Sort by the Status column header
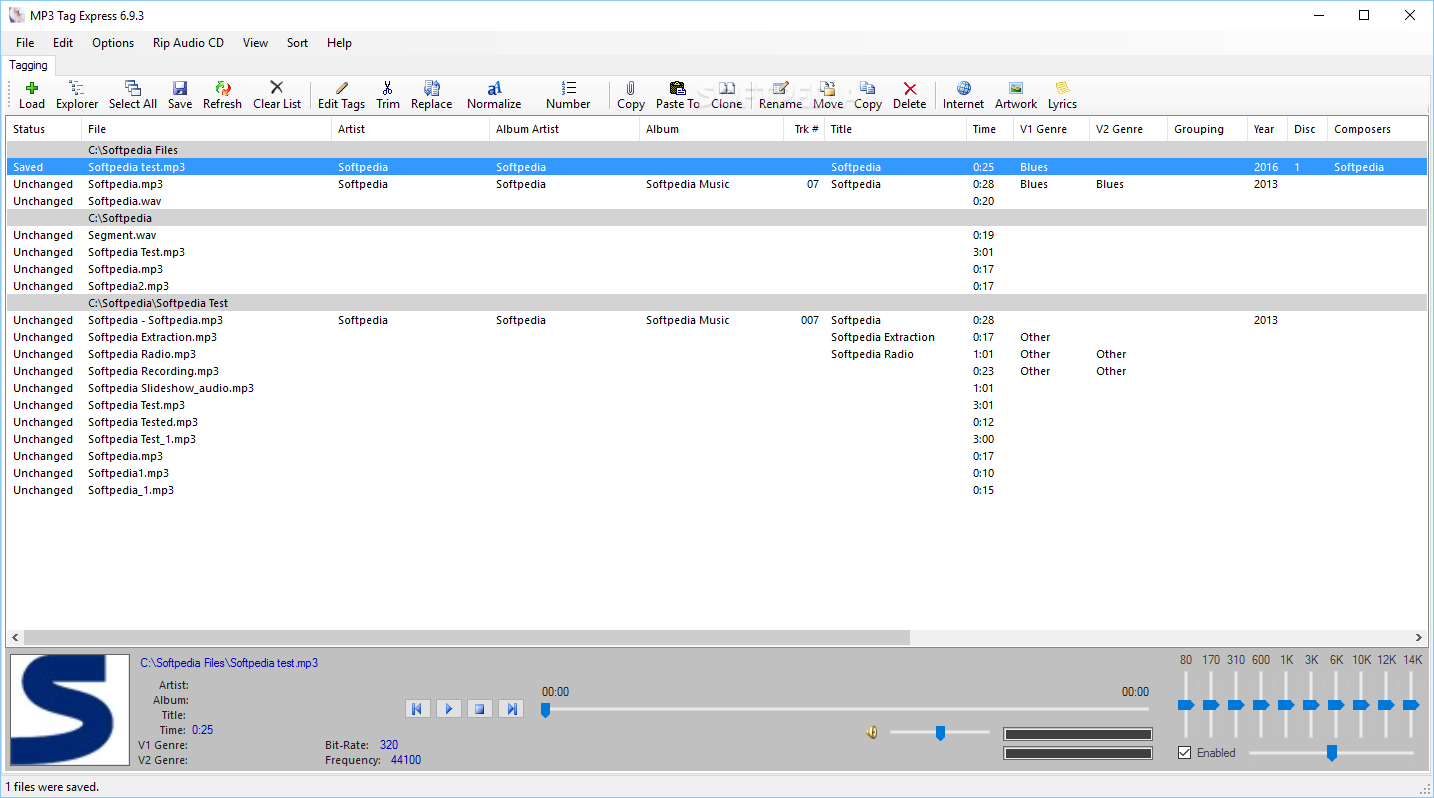1434x798 pixels. 44,129
